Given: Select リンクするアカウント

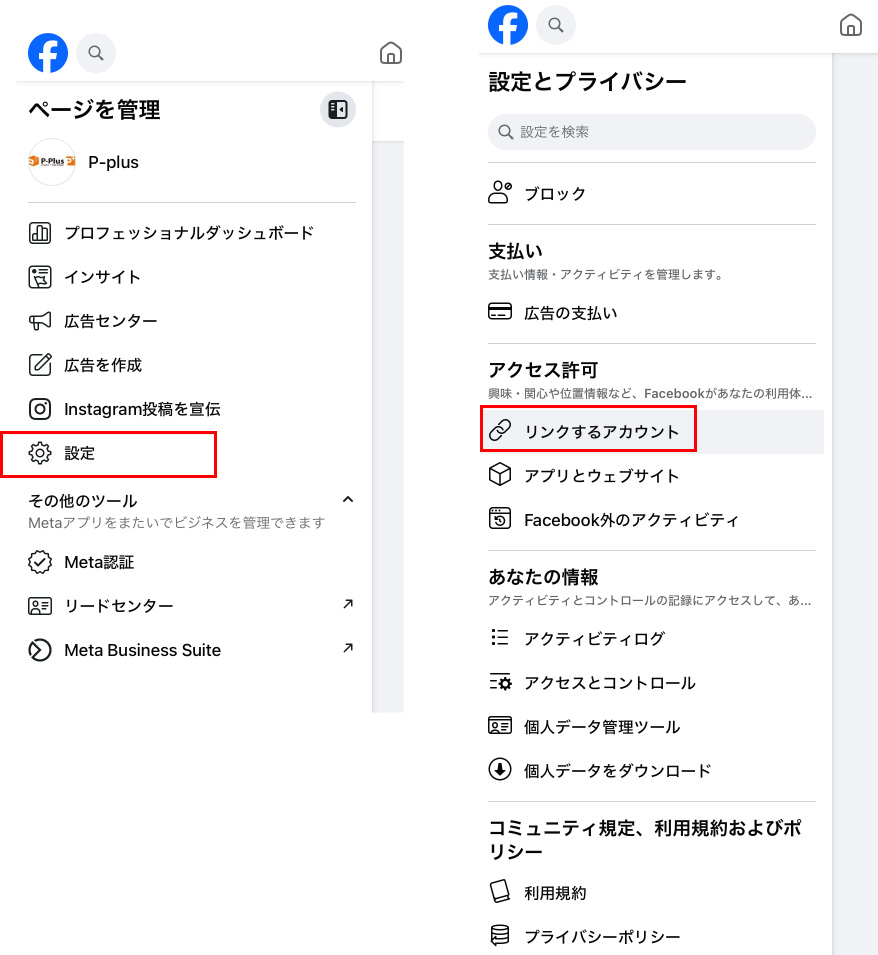Looking at the screenshot, I should (601, 432).
